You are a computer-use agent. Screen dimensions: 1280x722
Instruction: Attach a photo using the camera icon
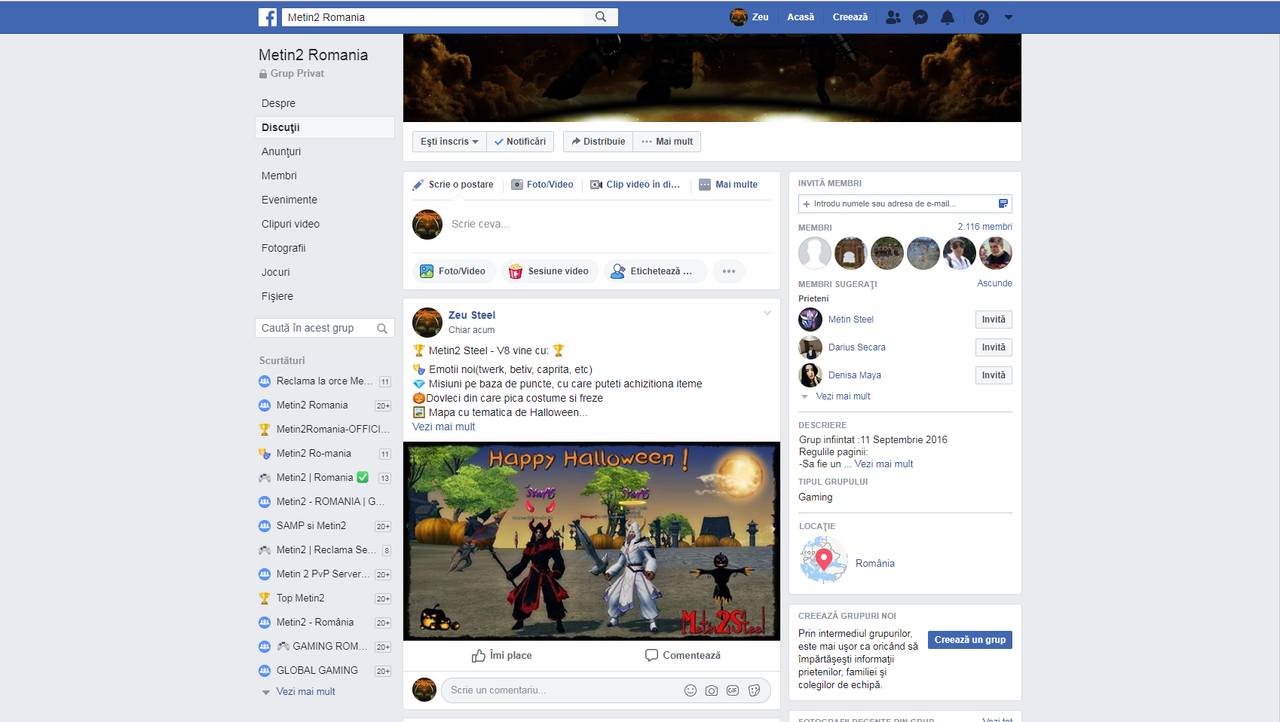pos(711,690)
